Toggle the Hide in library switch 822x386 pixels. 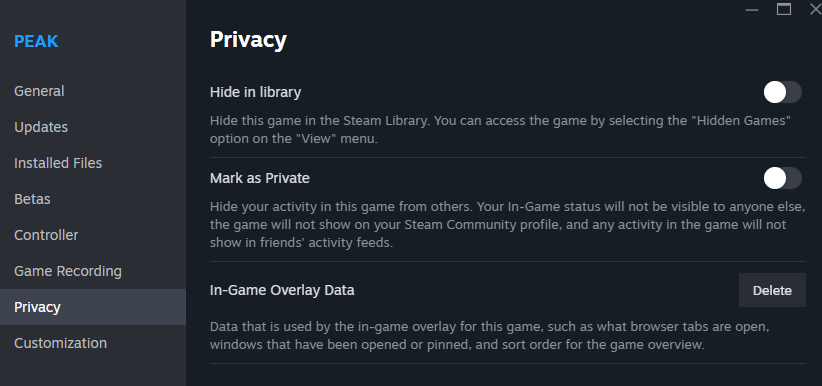782,92
